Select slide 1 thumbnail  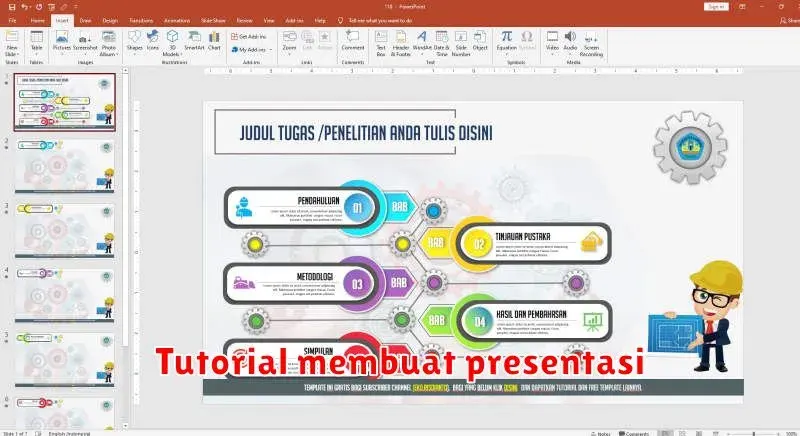[65, 102]
